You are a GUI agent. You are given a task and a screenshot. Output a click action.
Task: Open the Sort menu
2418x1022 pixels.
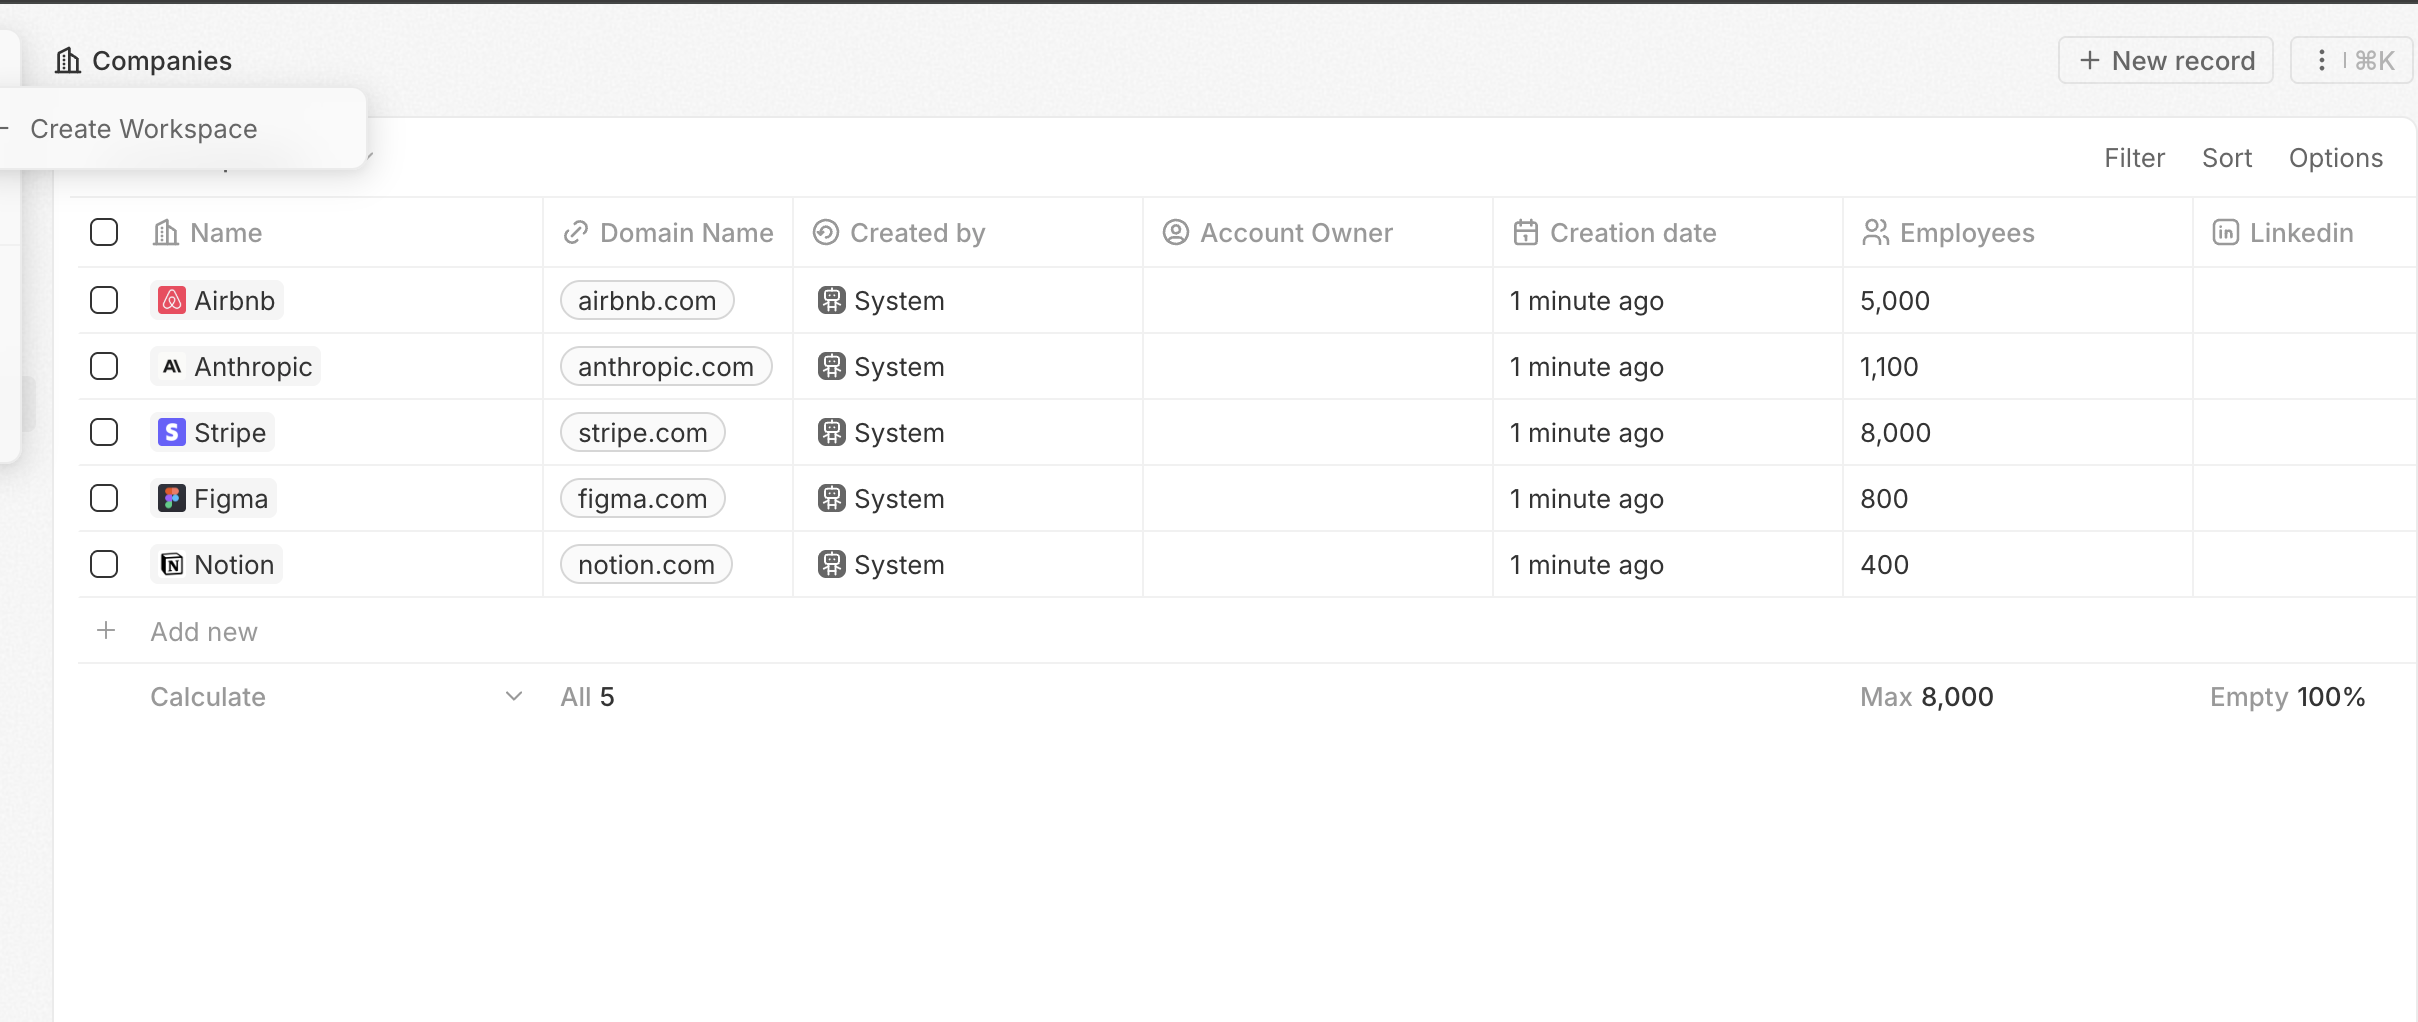(2227, 158)
